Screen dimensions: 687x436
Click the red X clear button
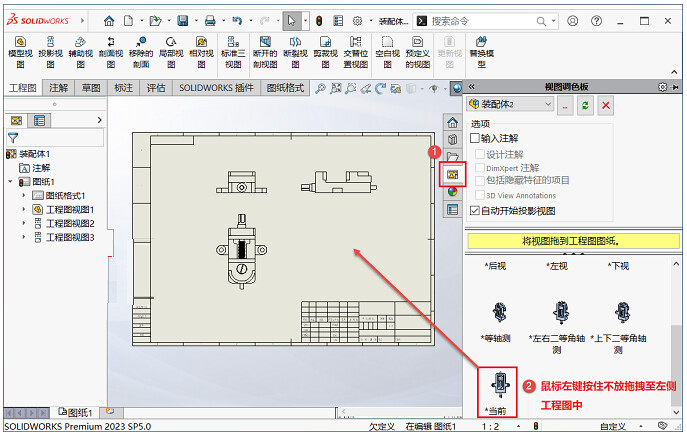[x=605, y=104]
